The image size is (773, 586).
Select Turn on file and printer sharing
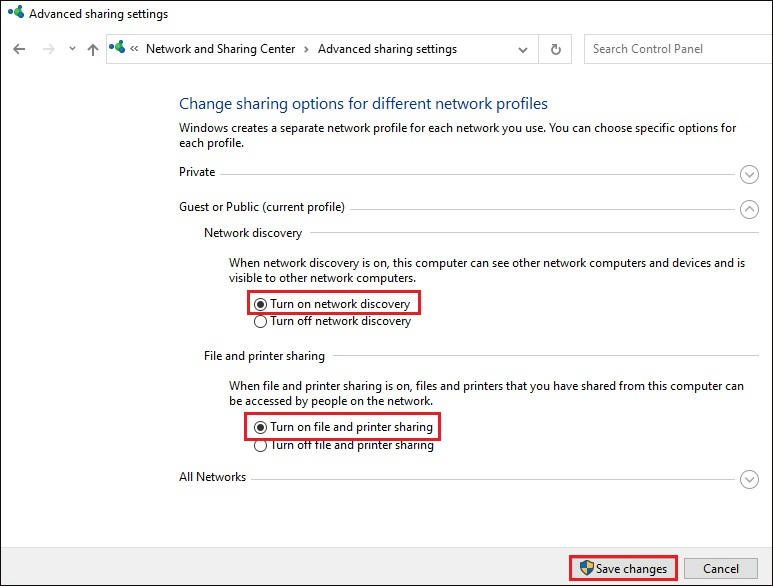point(343,427)
